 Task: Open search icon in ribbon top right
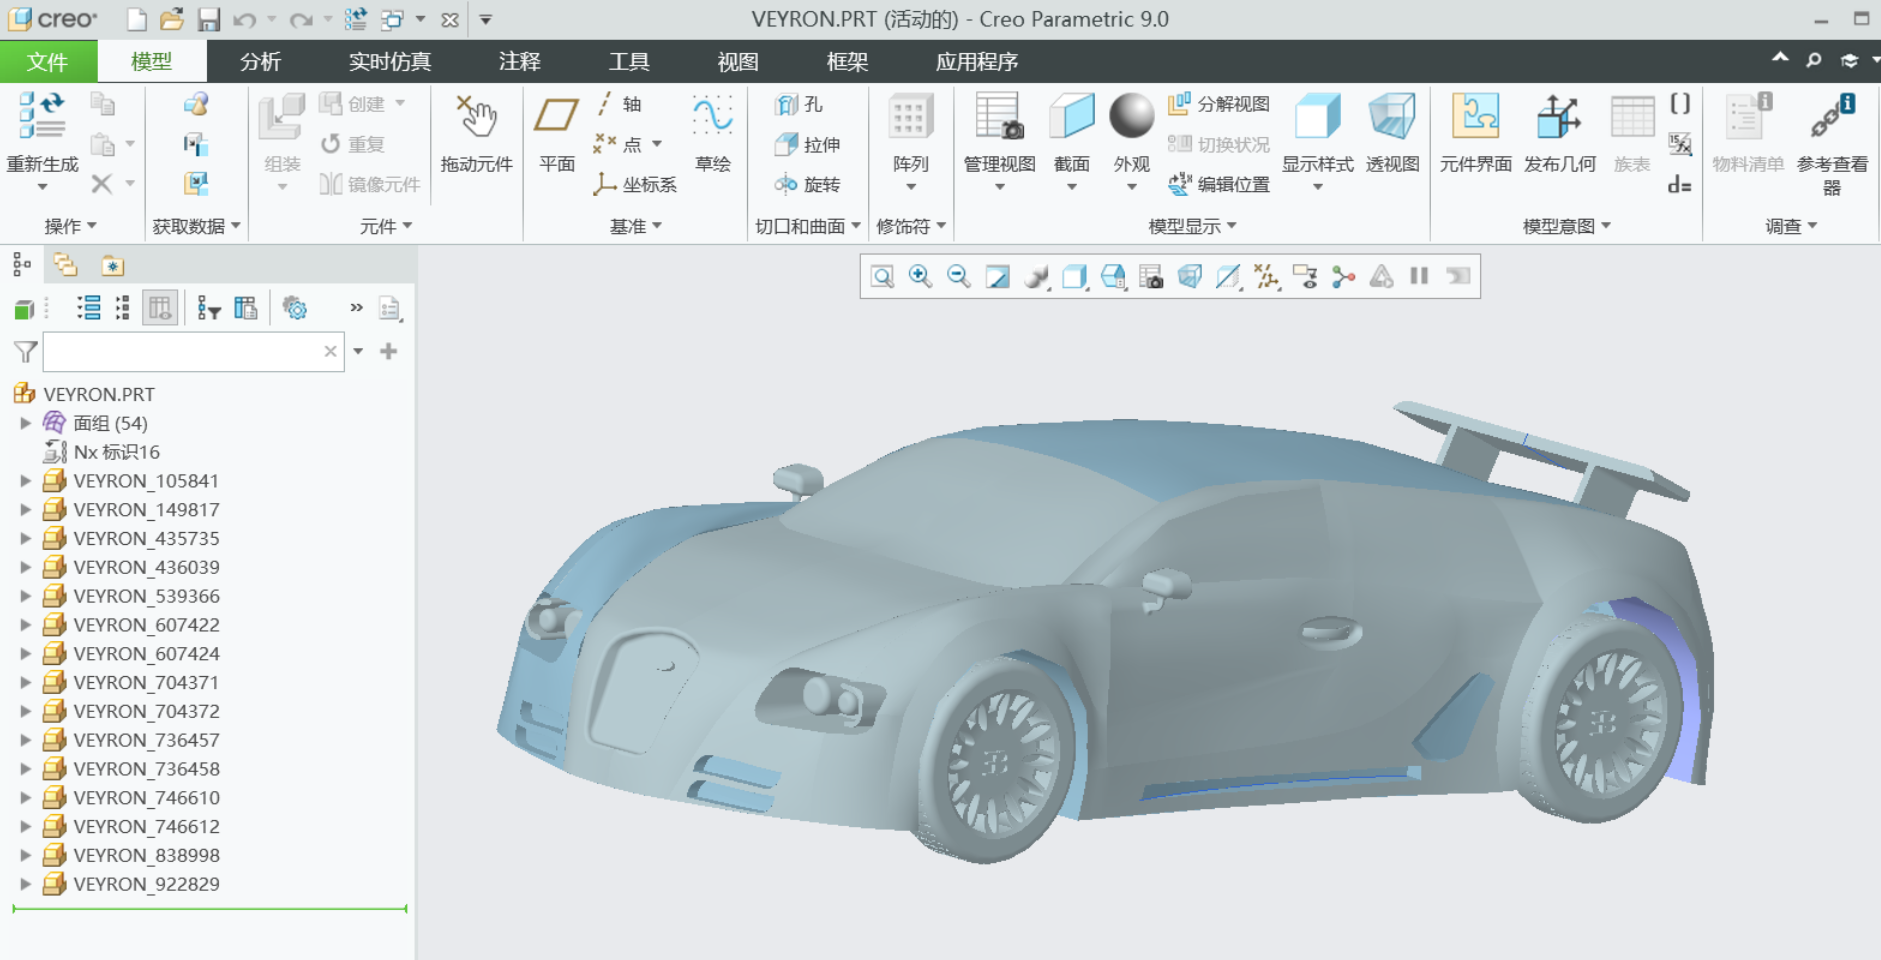1813,61
